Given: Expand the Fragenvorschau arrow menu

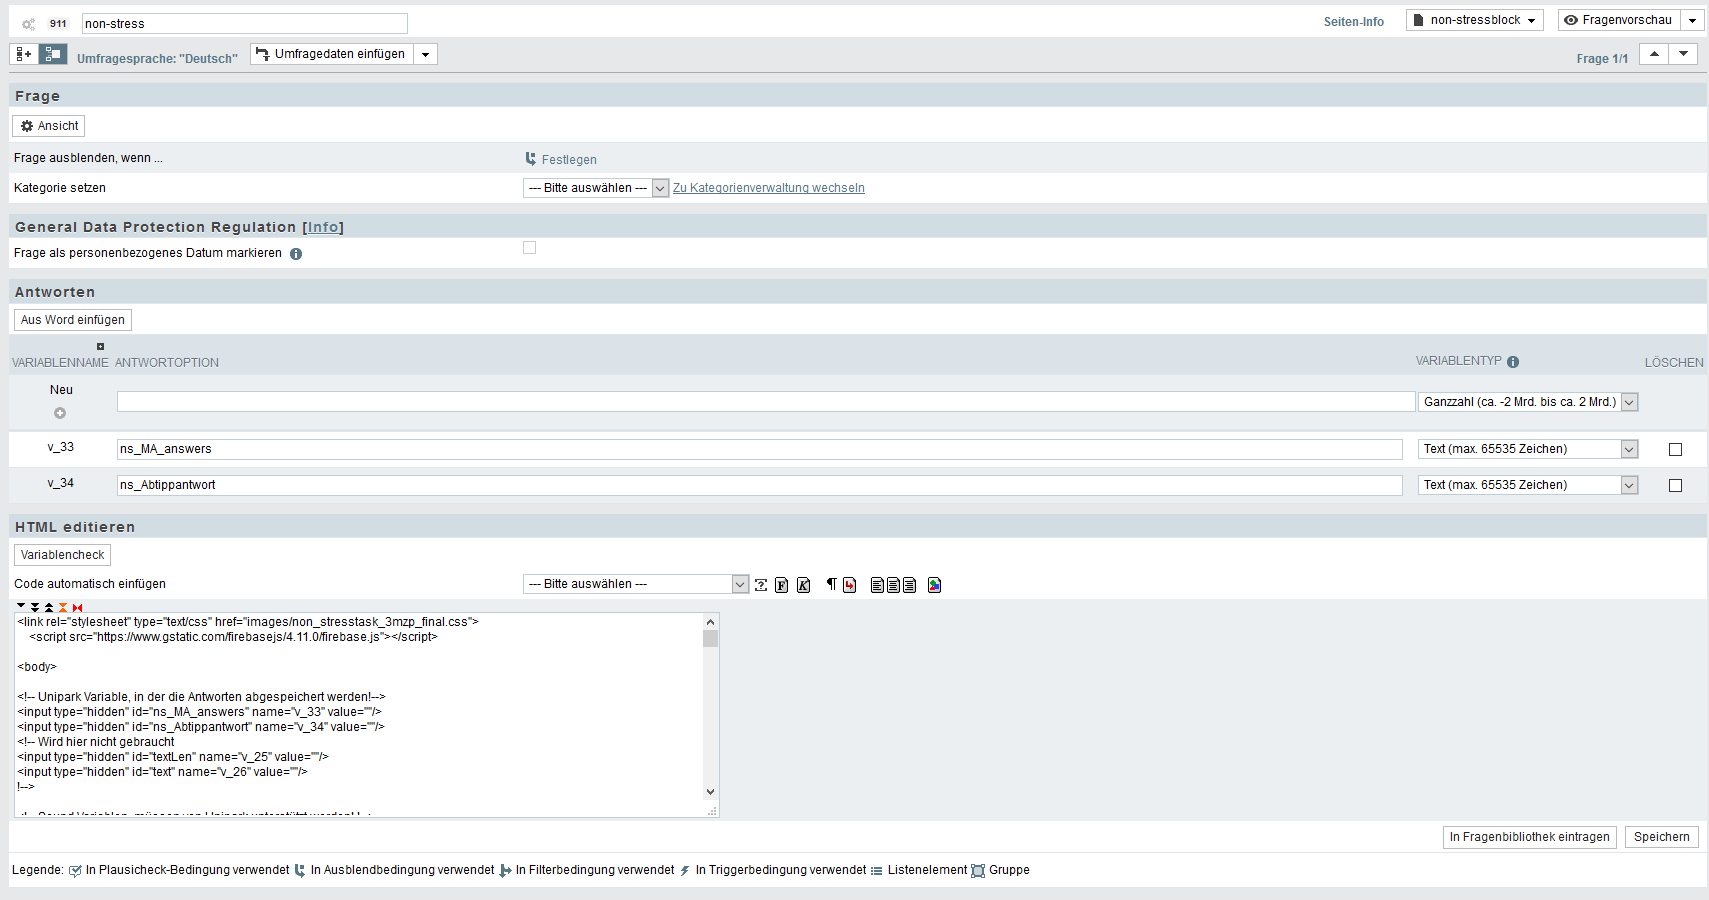Looking at the screenshot, I should tap(1693, 20).
